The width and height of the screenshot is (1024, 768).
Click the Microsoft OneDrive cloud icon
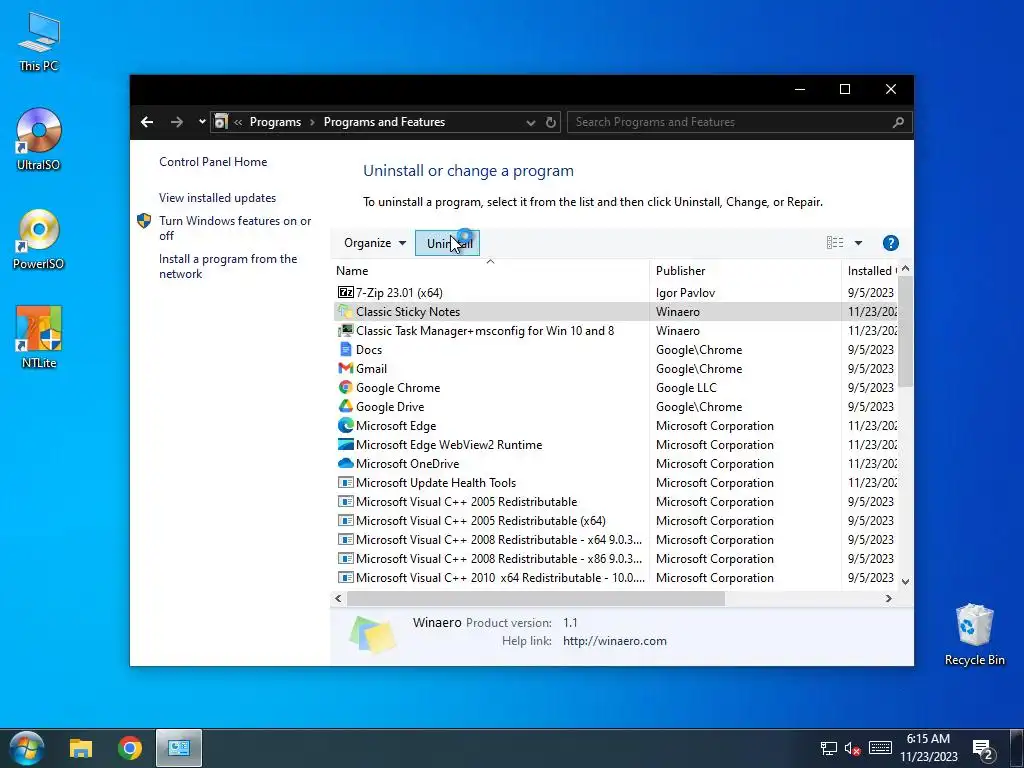[345, 463]
